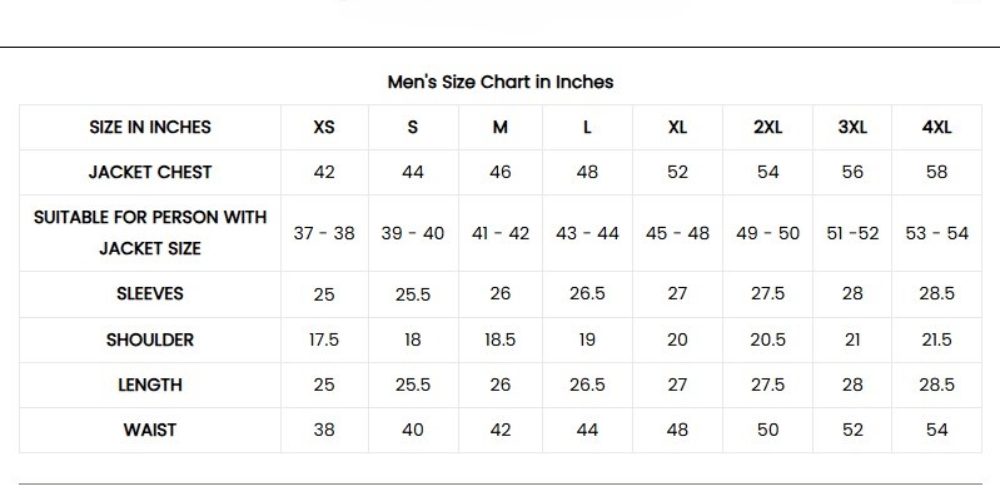This screenshot has width=1000, height=488.
Task: Select the 37 - 38 jacket size cell
Action: 324,233
